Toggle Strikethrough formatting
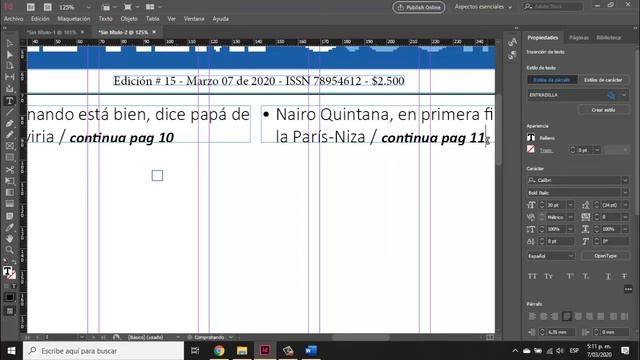The height and width of the screenshot is (360, 640). pos(624,276)
